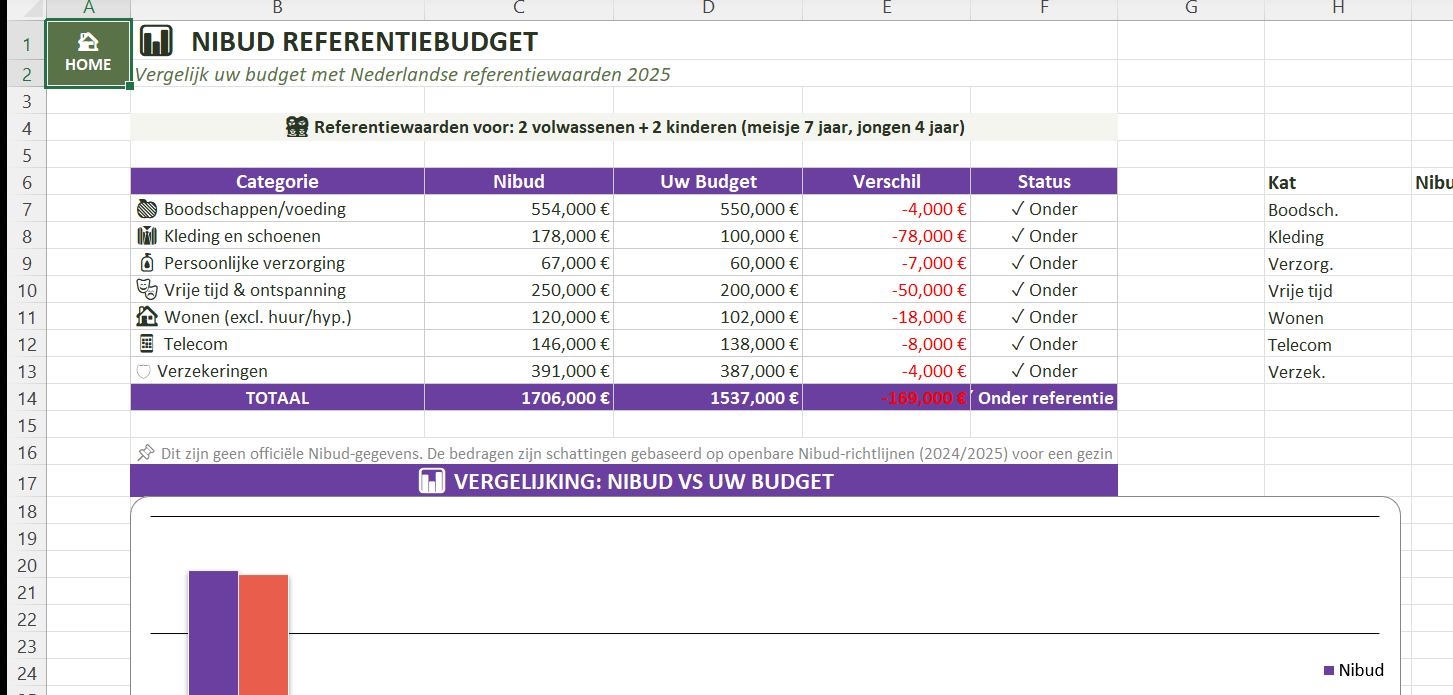Click the purple Nibud bar in the chart
This screenshot has width=1453, height=695.
click(213, 632)
